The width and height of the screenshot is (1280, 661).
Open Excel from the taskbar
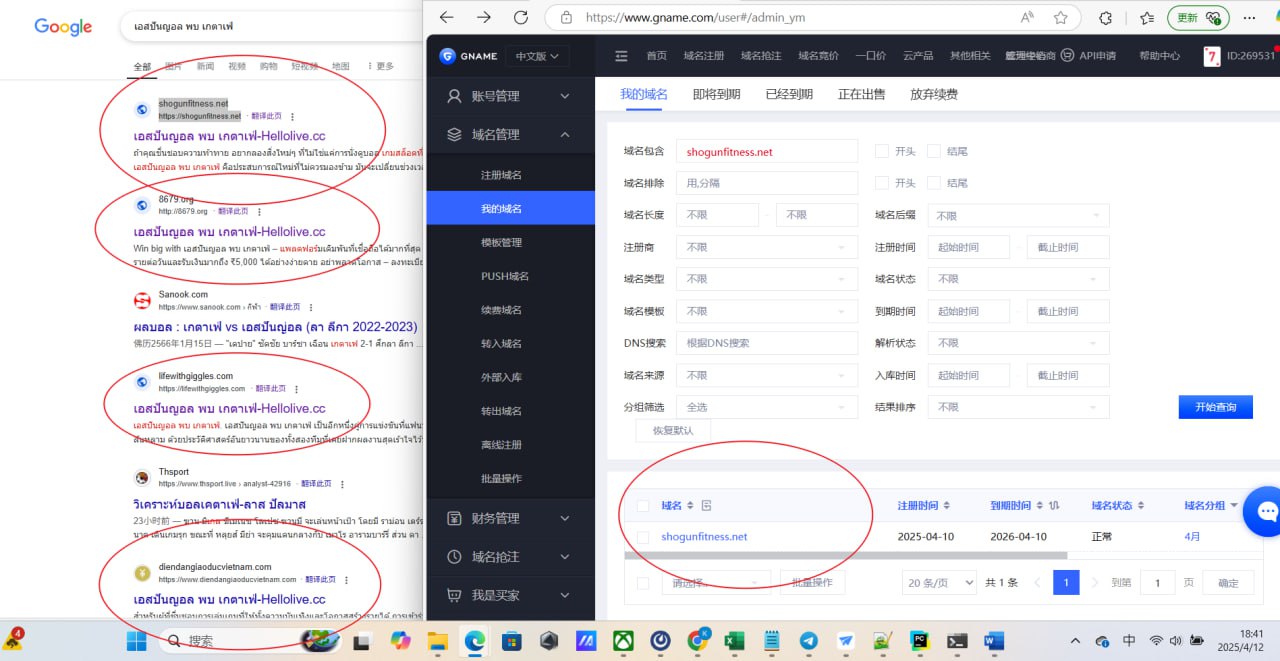(x=734, y=641)
